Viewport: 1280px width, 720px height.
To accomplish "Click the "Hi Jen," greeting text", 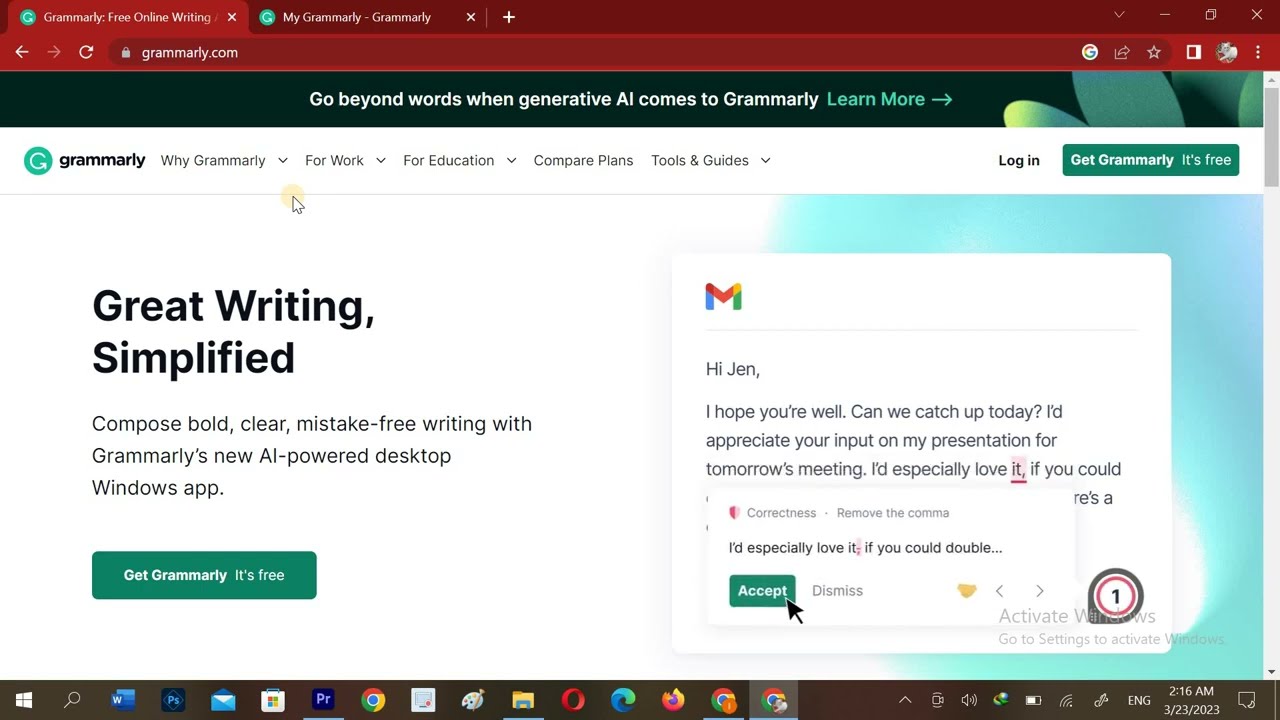I will point(733,369).
